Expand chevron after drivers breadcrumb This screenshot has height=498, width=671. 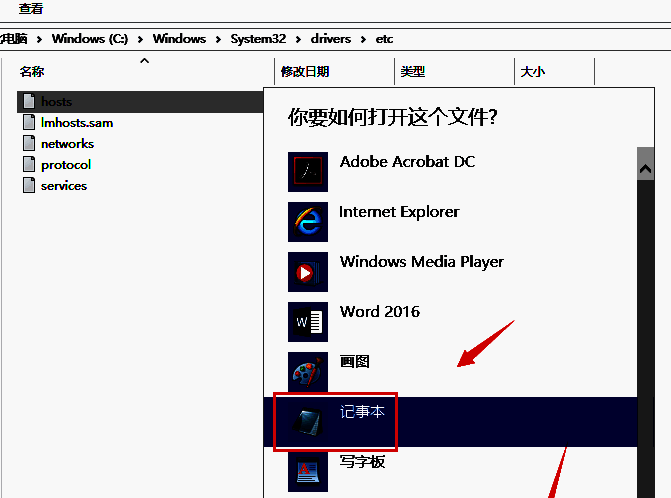[x=363, y=39]
